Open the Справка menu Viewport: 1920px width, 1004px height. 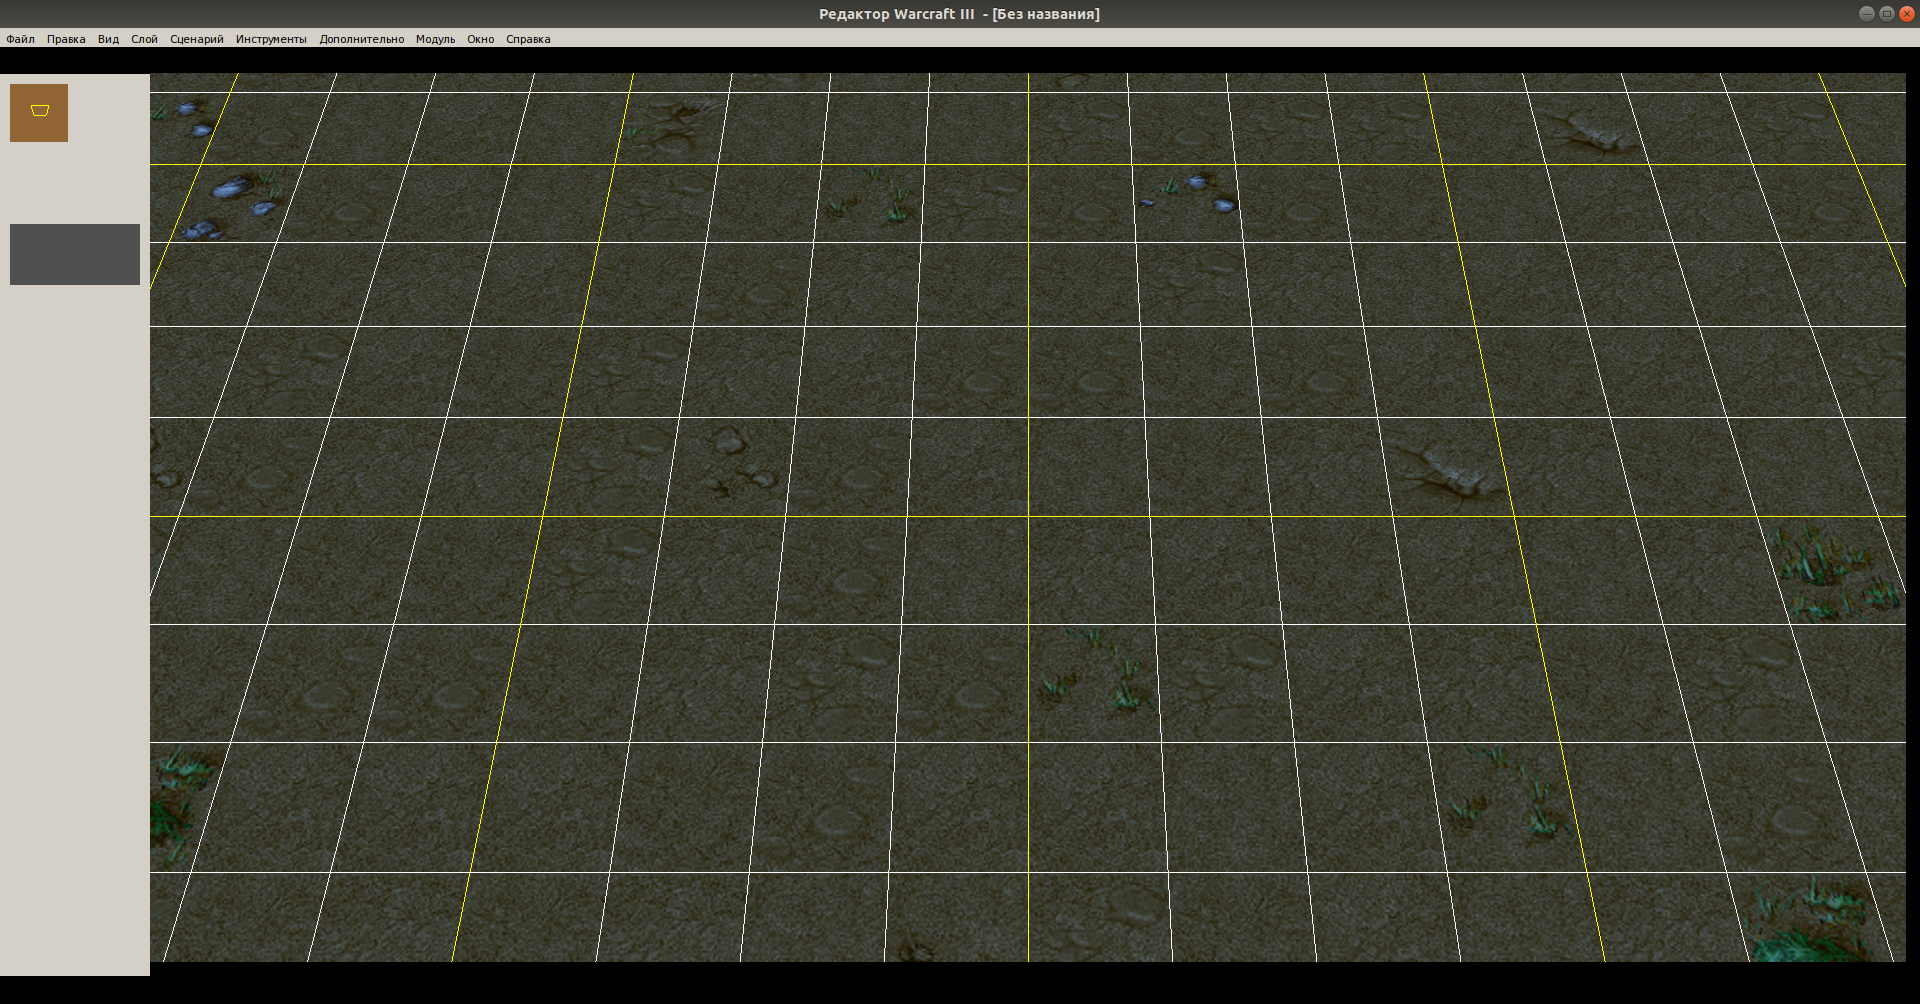tap(528, 39)
